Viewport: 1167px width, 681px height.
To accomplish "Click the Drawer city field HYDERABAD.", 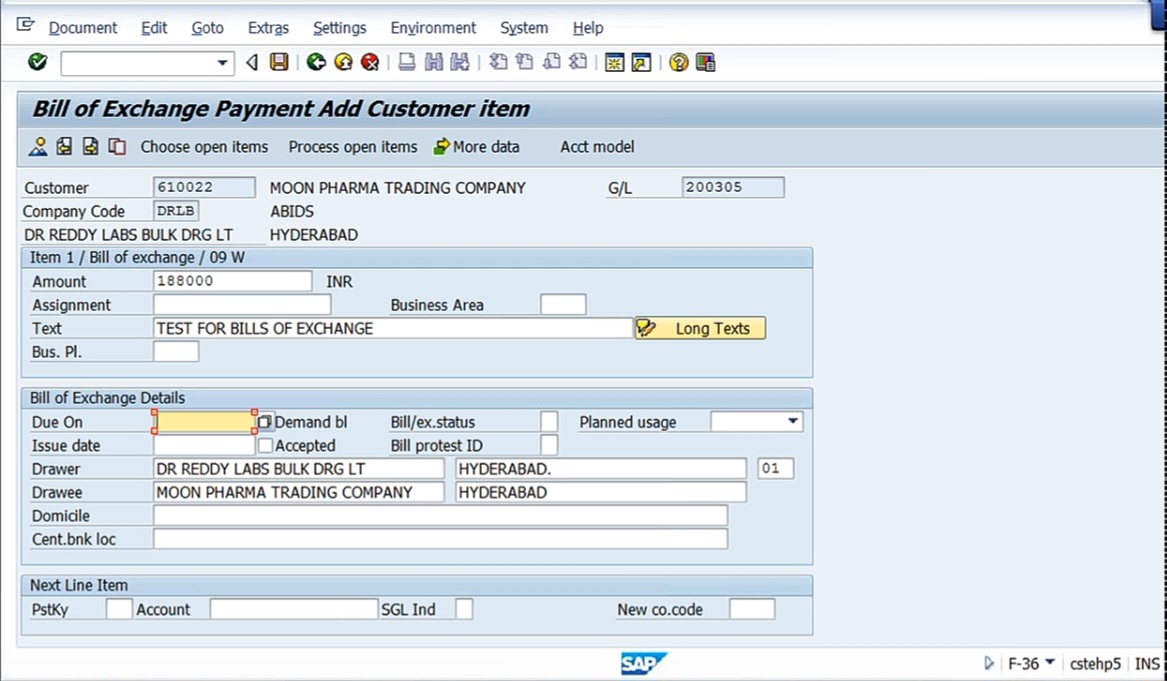I will pyautogui.click(x=601, y=469).
